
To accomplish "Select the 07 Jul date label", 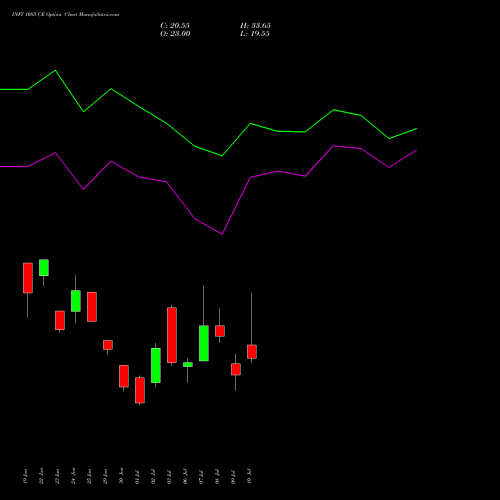I will 202,477.
